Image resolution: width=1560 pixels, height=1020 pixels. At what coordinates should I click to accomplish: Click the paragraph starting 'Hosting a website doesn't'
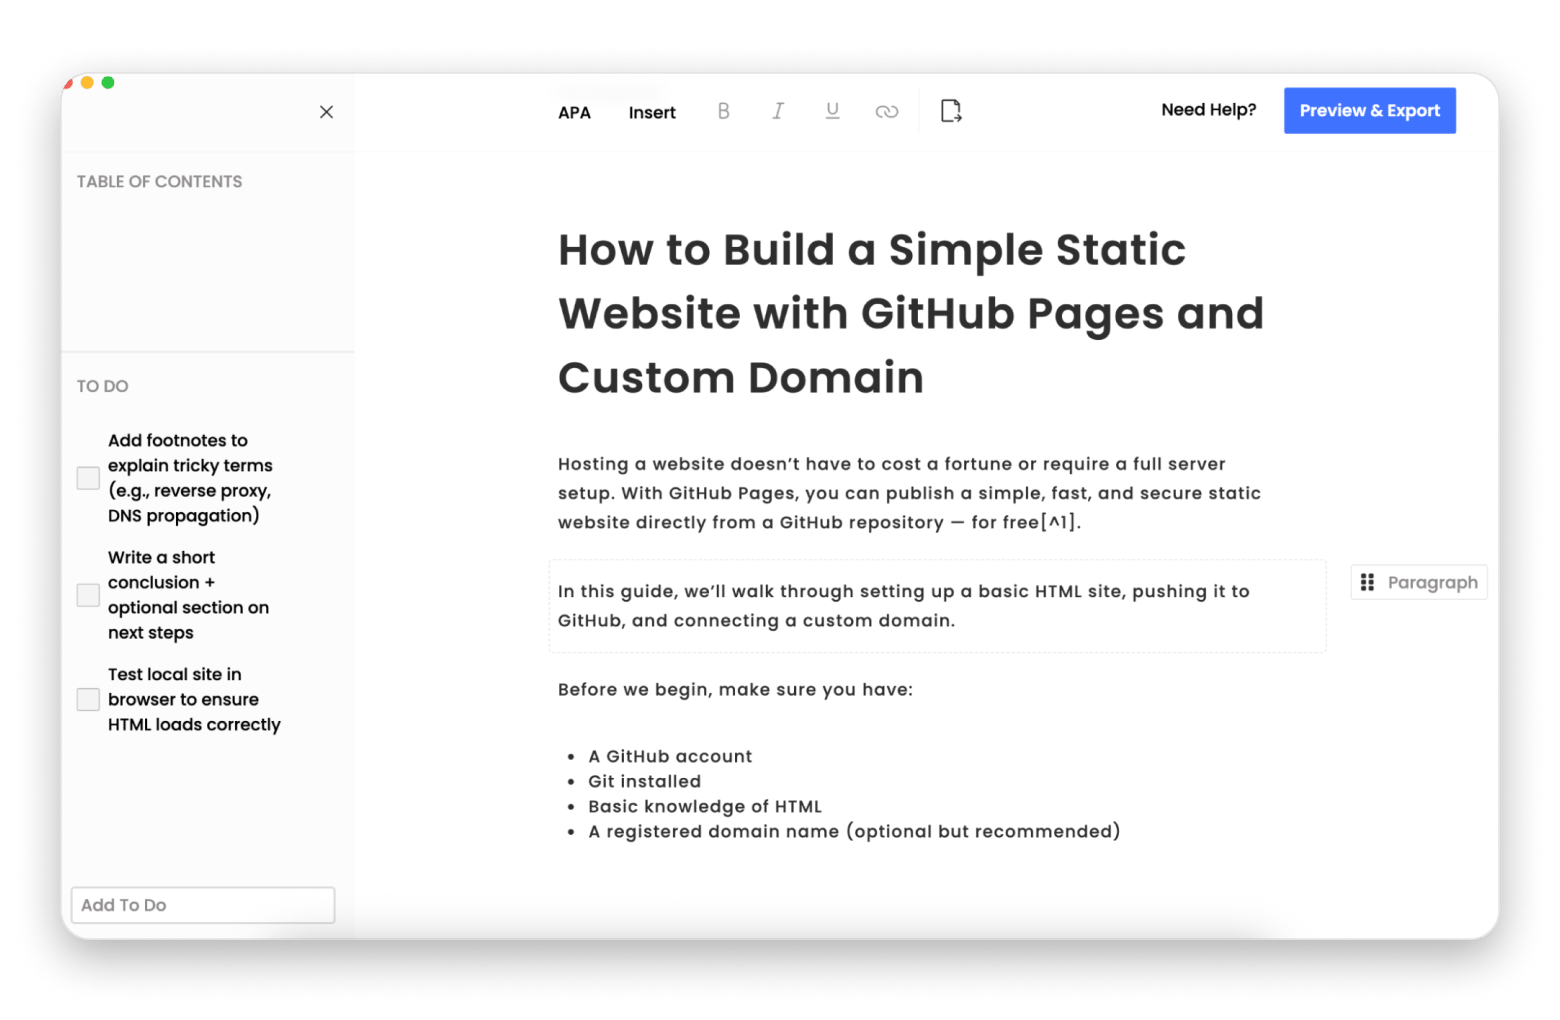tap(909, 493)
